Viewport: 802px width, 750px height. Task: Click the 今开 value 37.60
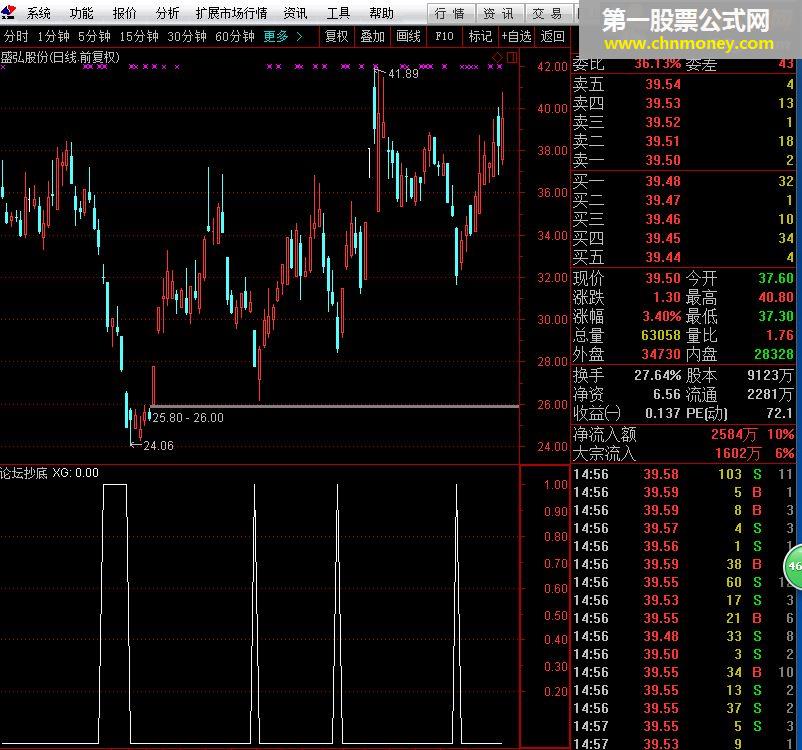coord(776,278)
